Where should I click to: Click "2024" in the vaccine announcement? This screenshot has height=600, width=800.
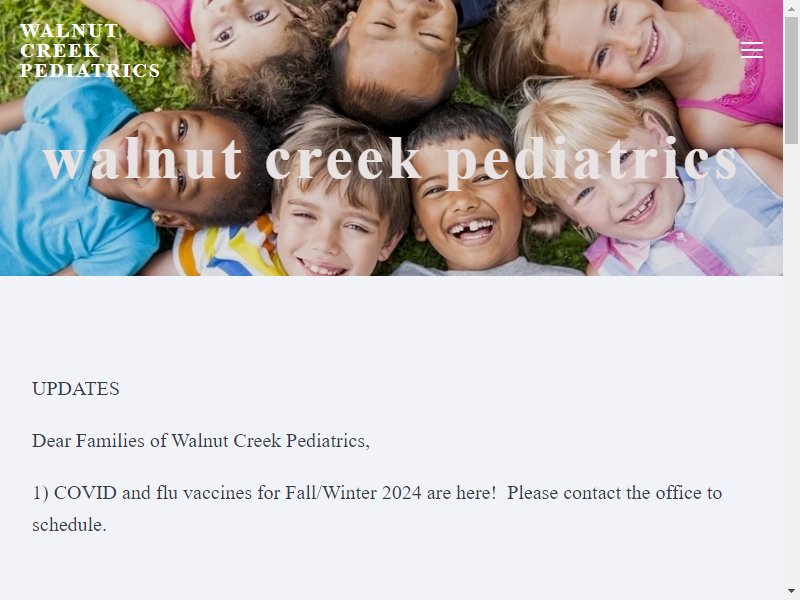pyautogui.click(x=402, y=493)
